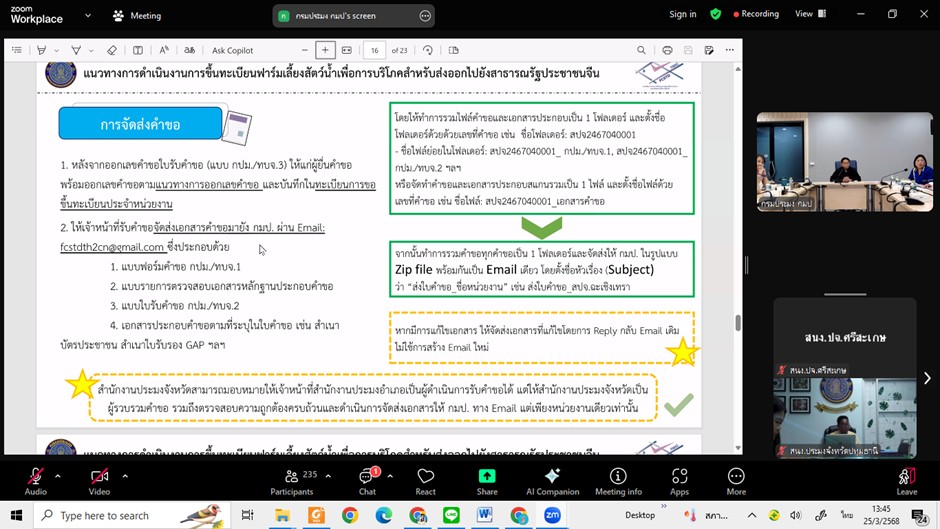Open Apps panel
940x529 pixels.
coord(679,482)
